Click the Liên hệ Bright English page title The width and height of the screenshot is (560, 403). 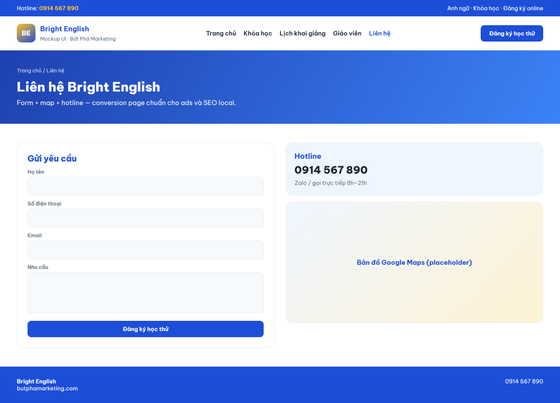tap(89, 87)
